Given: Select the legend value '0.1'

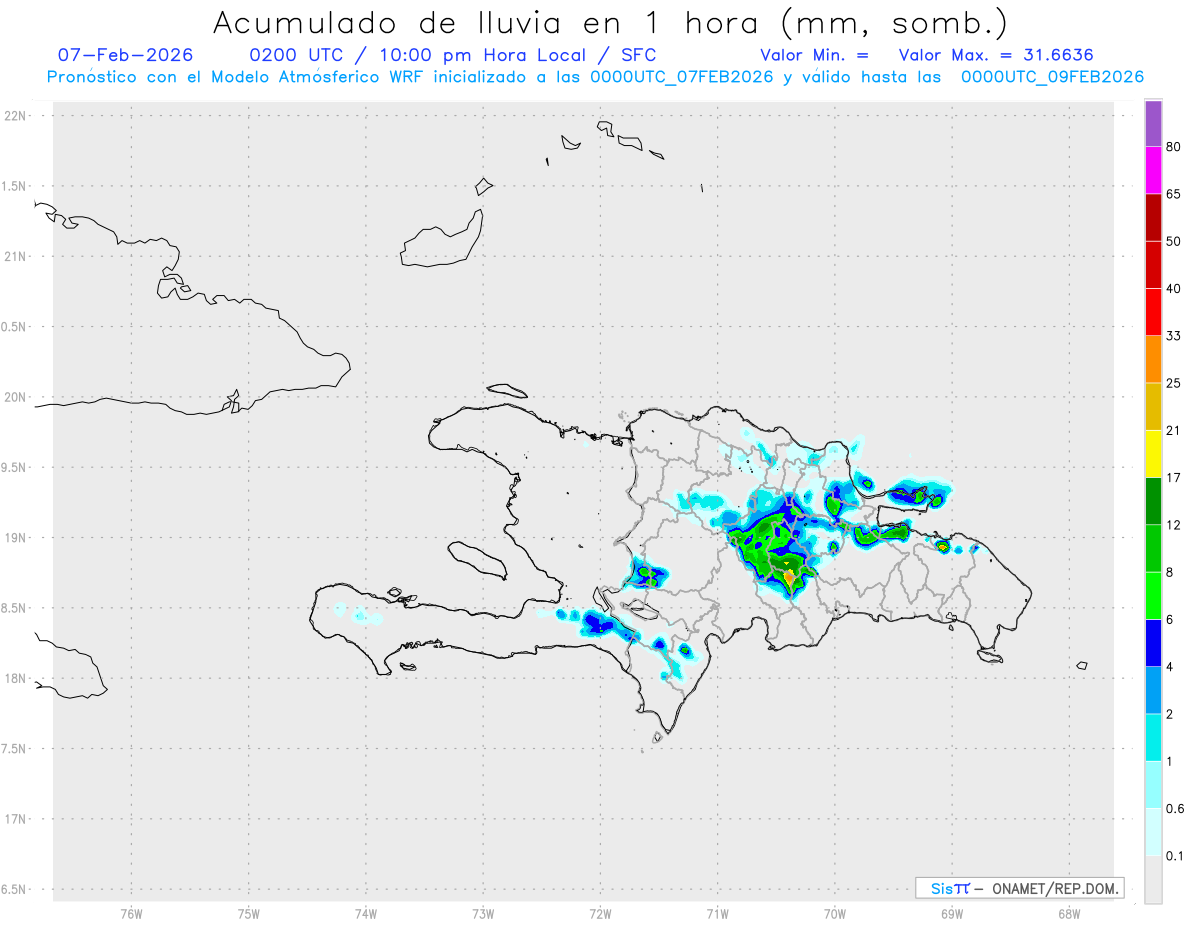Looking at the screenshot, I should [1176, 856].
